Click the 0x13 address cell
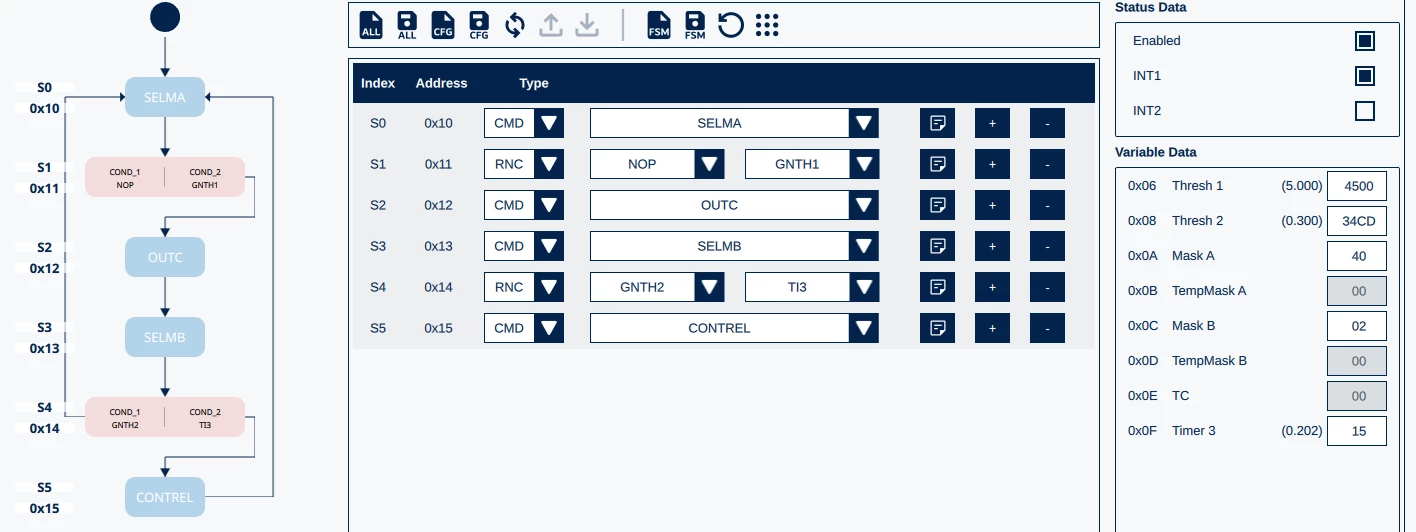Screen dimensions: 1416x532 point(438,246)
